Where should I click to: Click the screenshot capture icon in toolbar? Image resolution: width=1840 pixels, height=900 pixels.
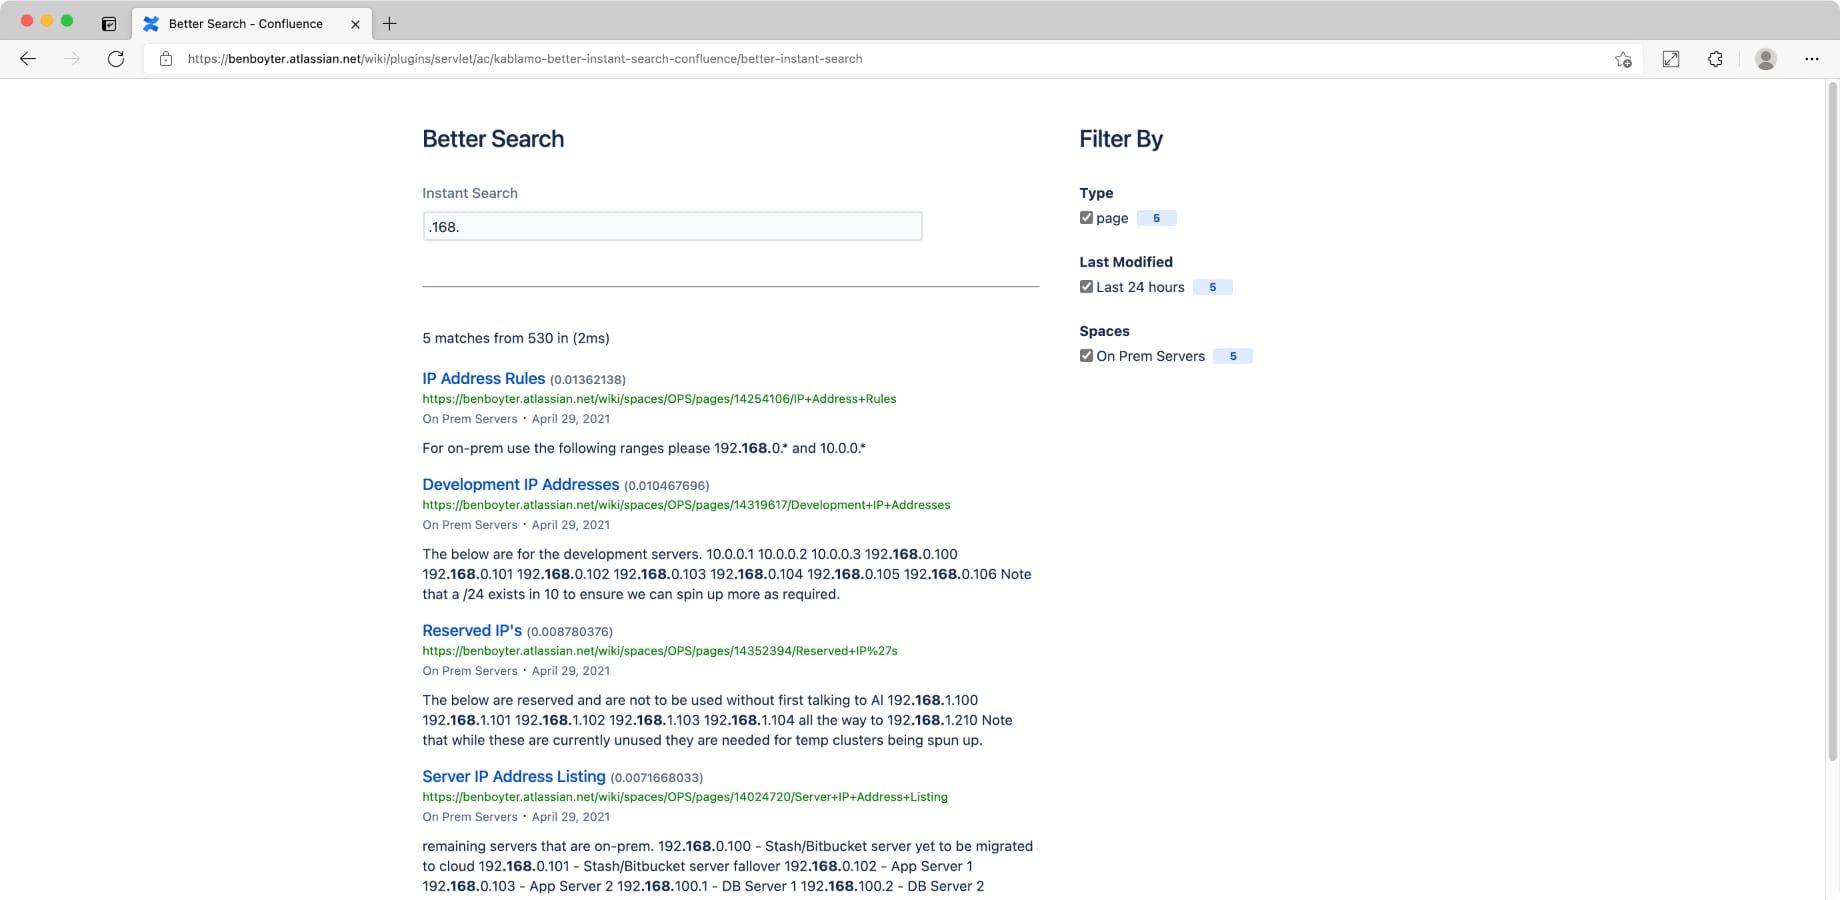[1671, 59]
